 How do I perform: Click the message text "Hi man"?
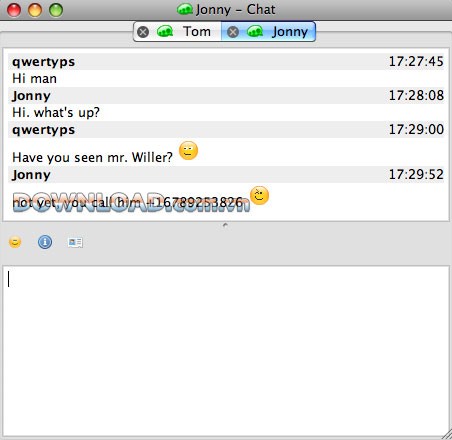34,79
